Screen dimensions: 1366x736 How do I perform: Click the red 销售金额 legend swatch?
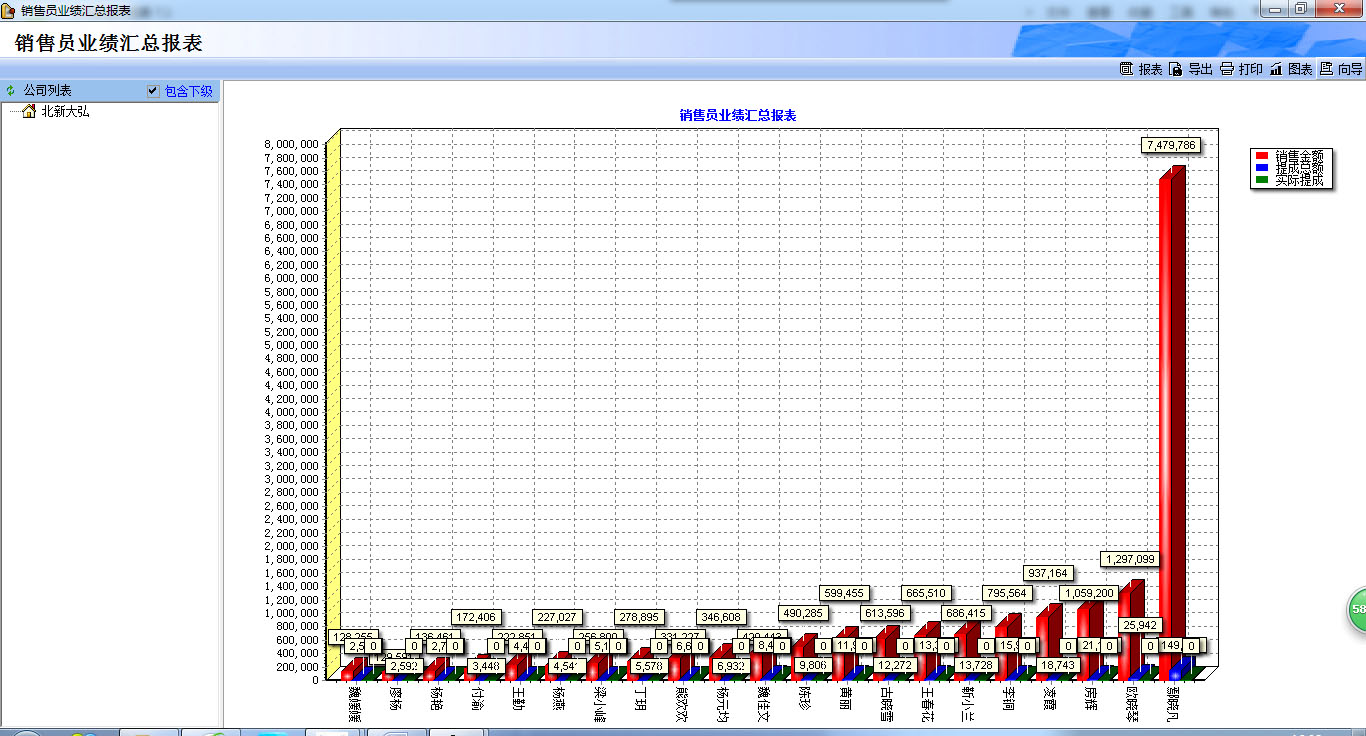point(1262,156)
